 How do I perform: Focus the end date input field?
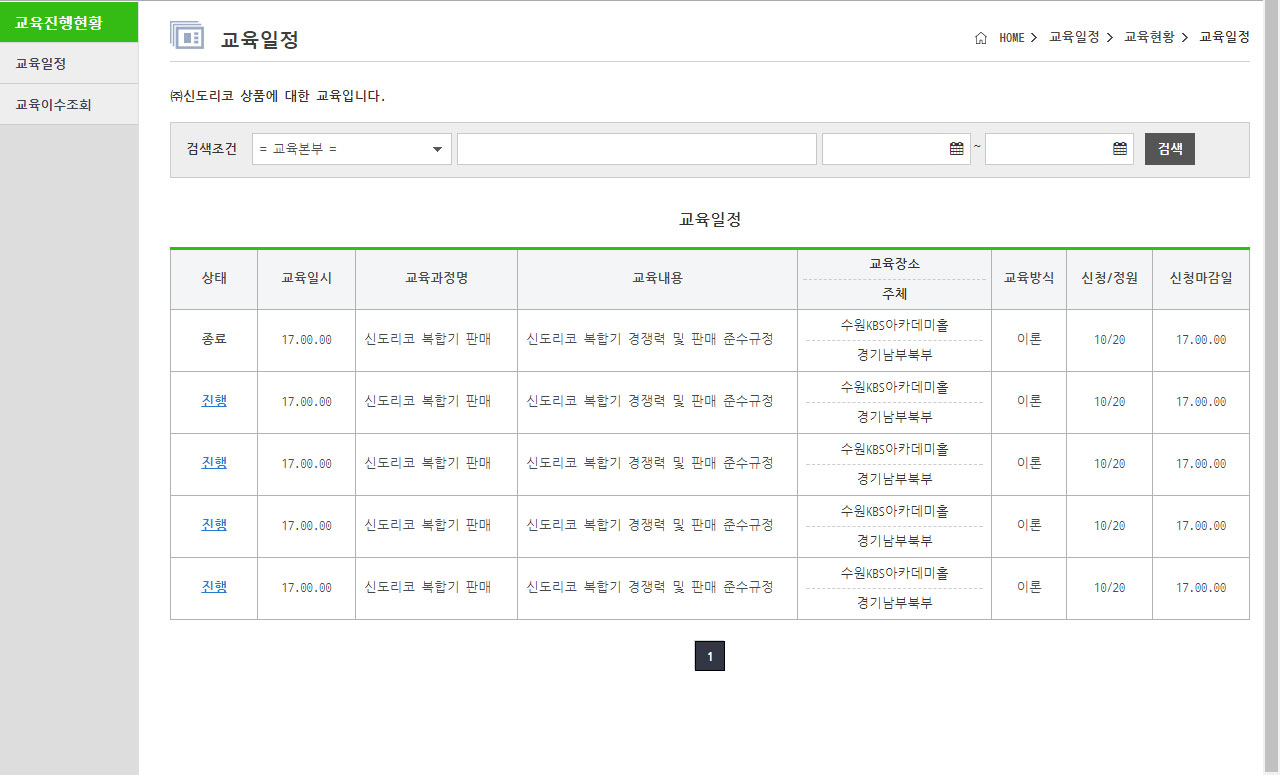[x=1059, y=149]
